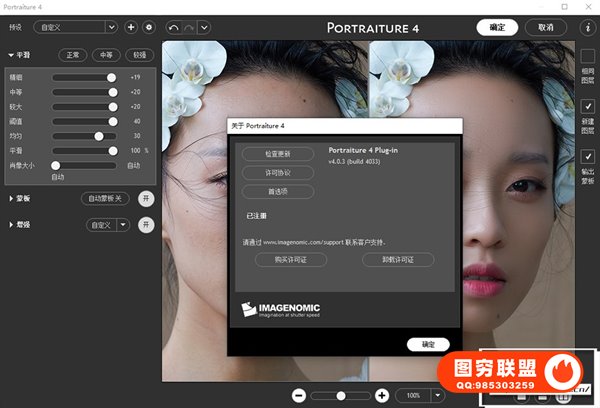Adjust the 均匀 slider handle
The height and width of the screenshot is (408, 600).
coord(99,135)
